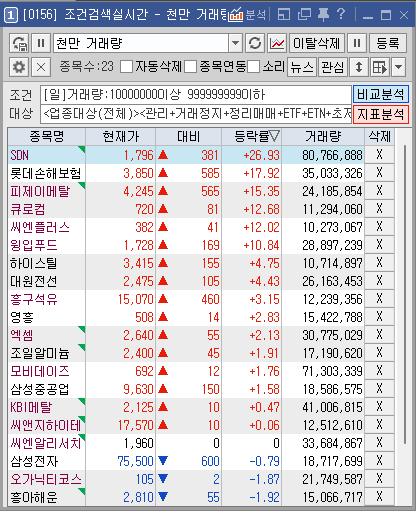Image resolution: width=416 pixels, height=511 pixels.
Task: Click the 이탈삭제 button
Action: pyautogui.click(x=316, y=43)
